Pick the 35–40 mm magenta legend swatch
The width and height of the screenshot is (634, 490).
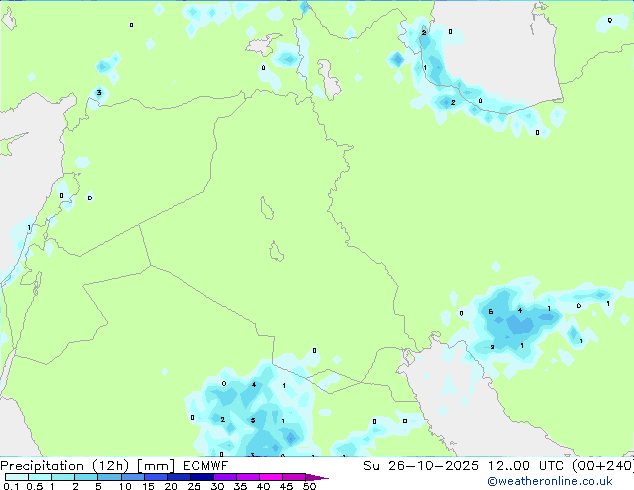point(248,477)
